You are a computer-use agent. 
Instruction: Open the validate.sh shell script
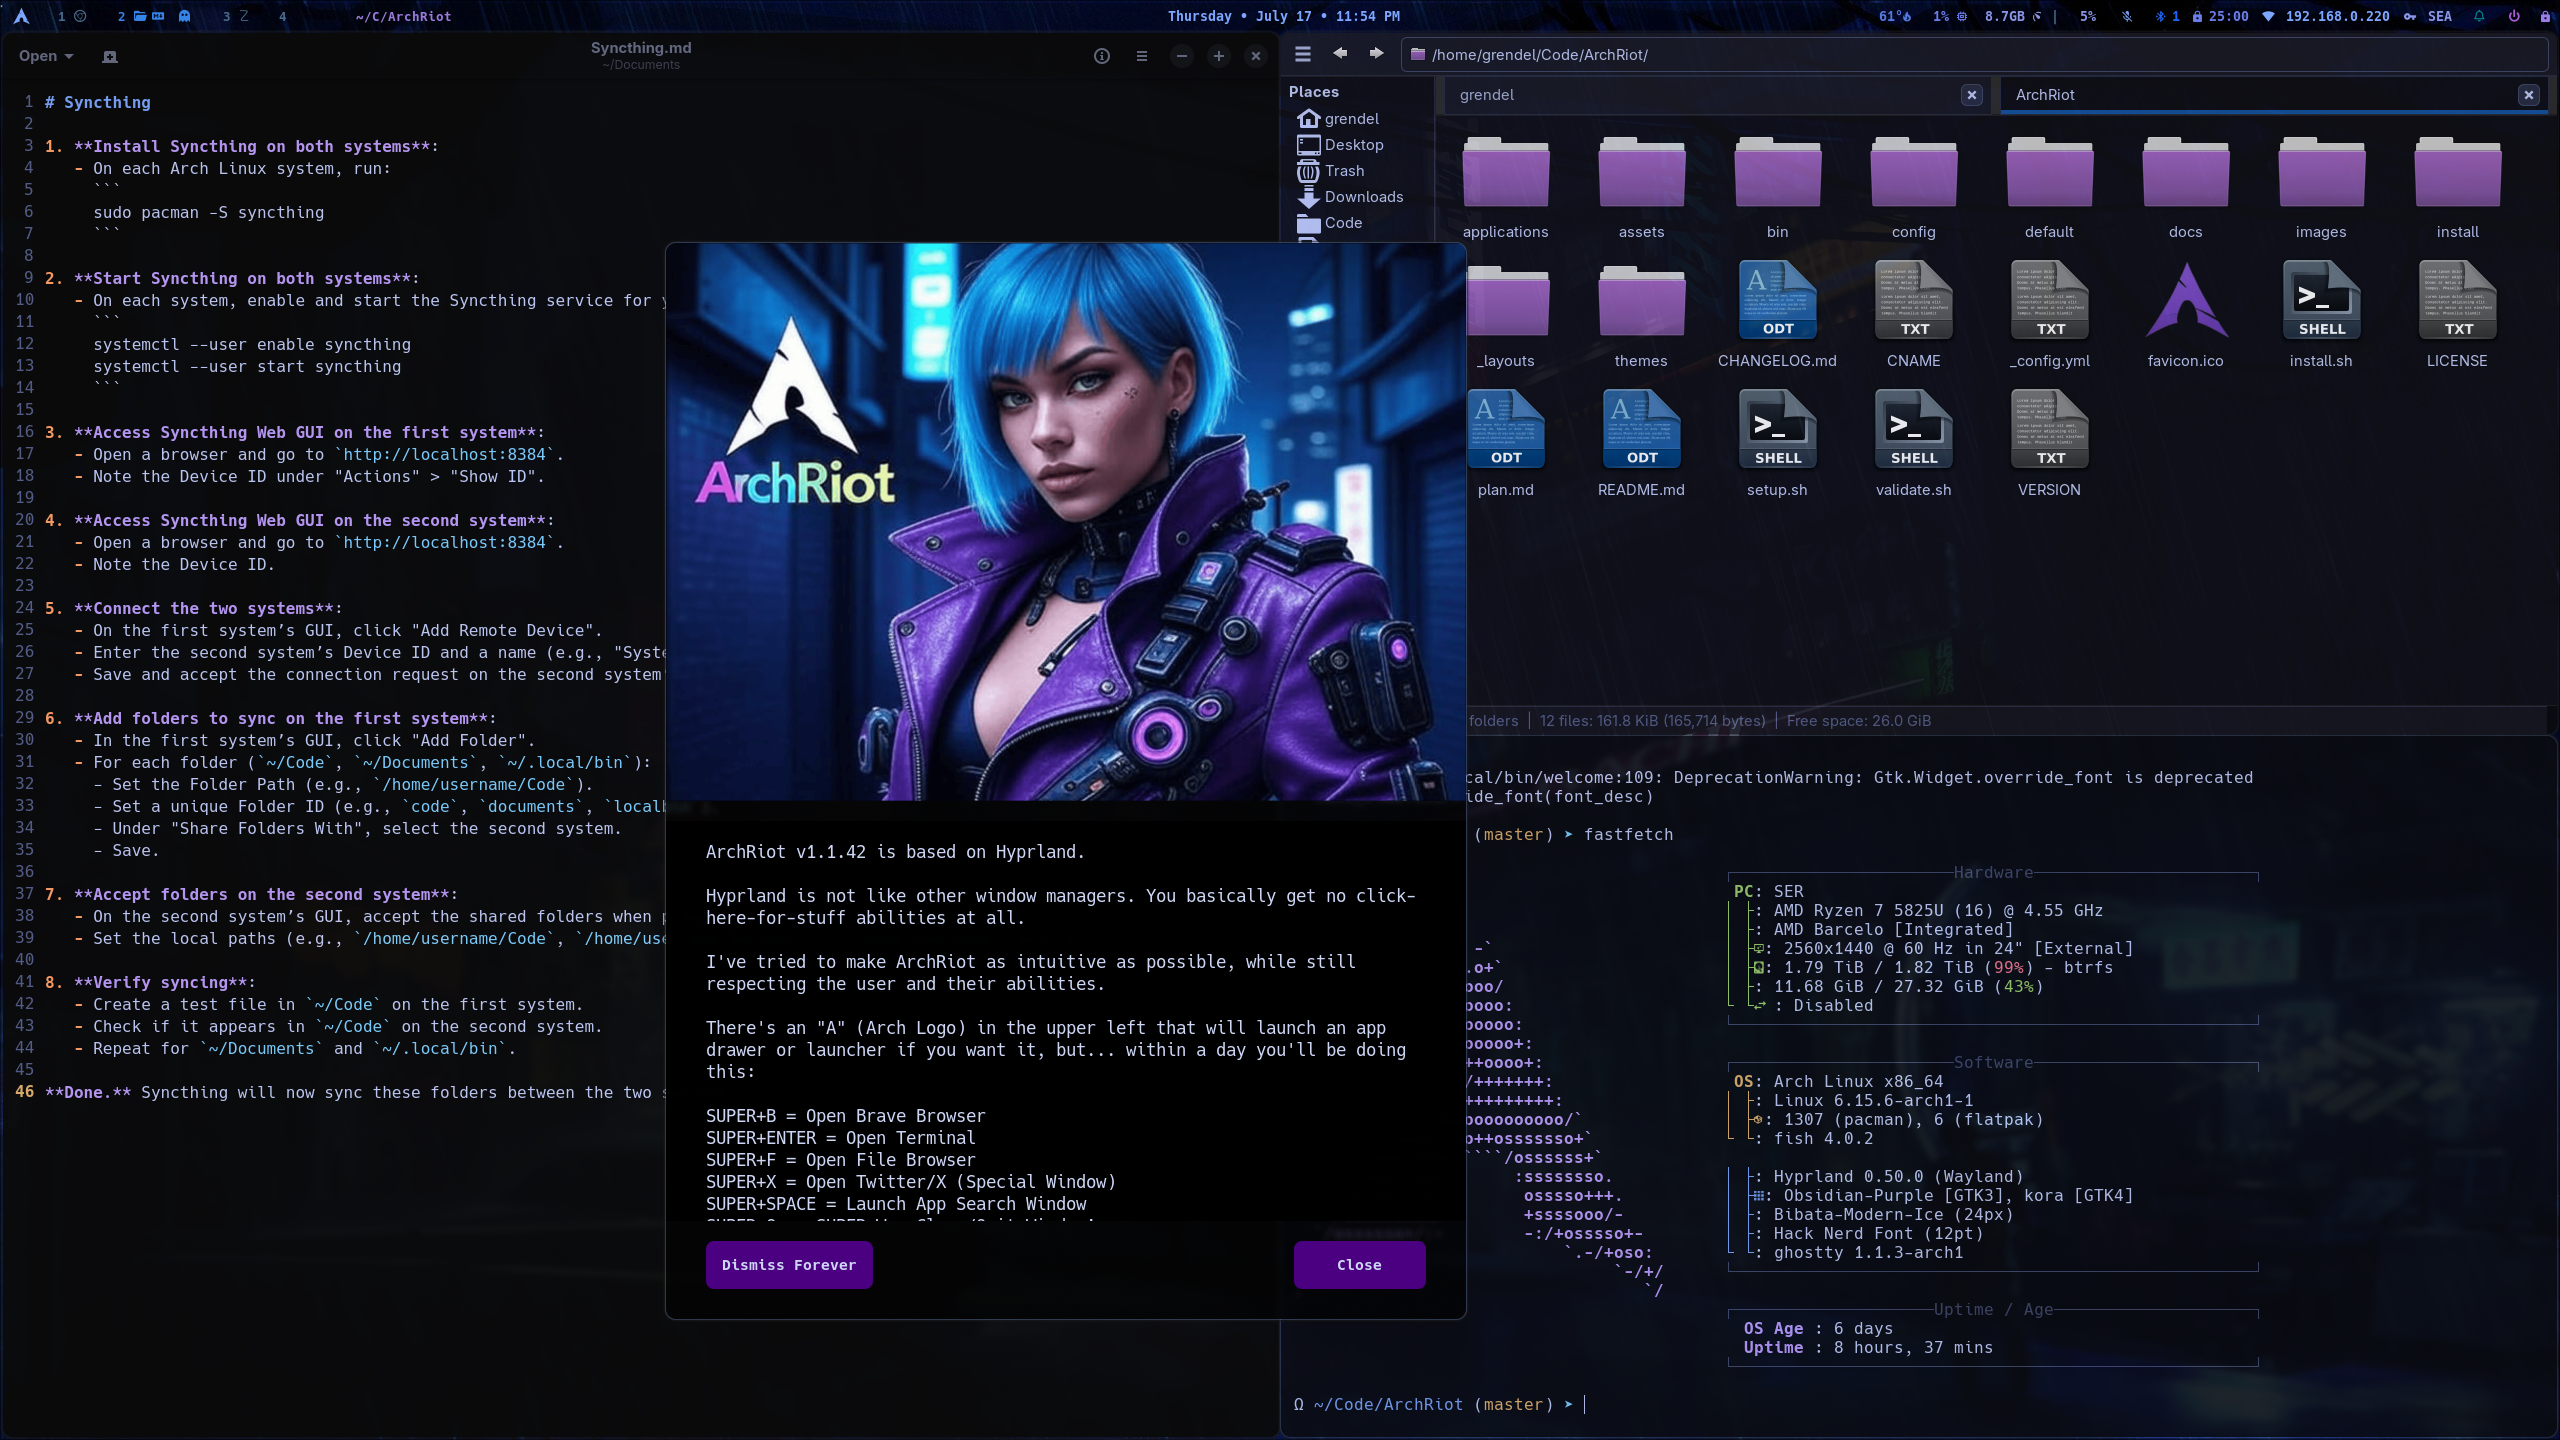tap(1913, 443)
